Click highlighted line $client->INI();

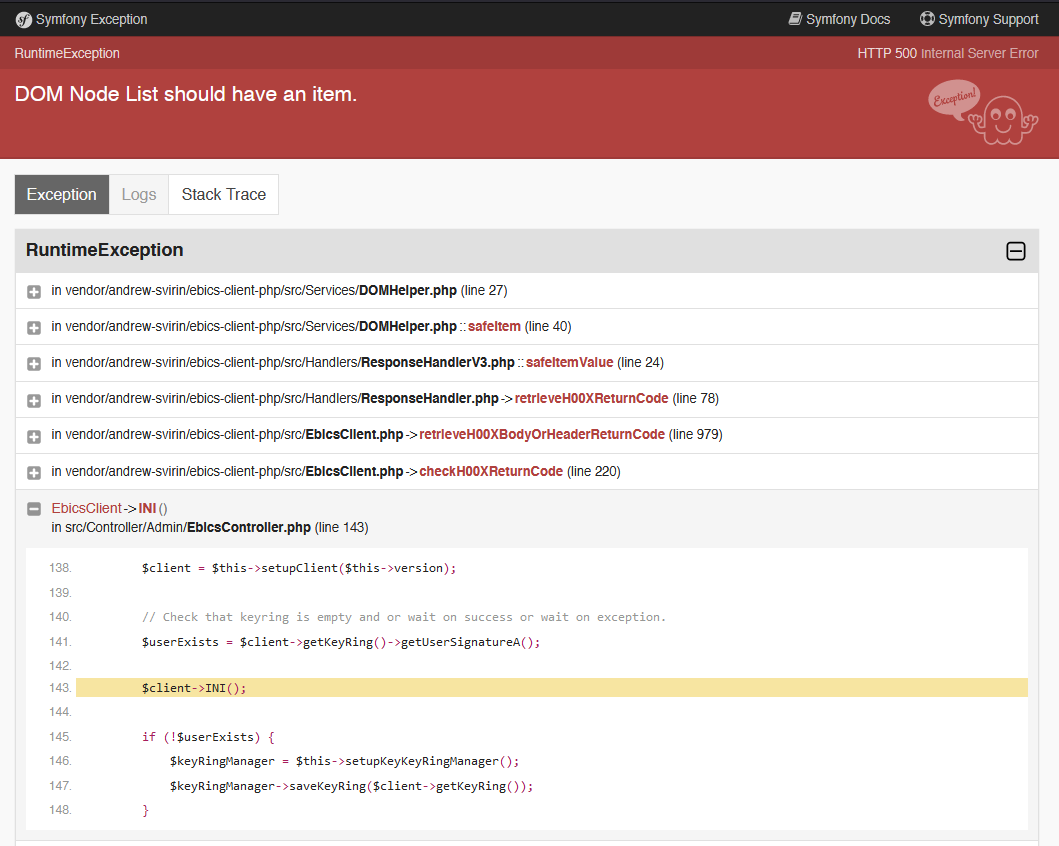[552, 688]
